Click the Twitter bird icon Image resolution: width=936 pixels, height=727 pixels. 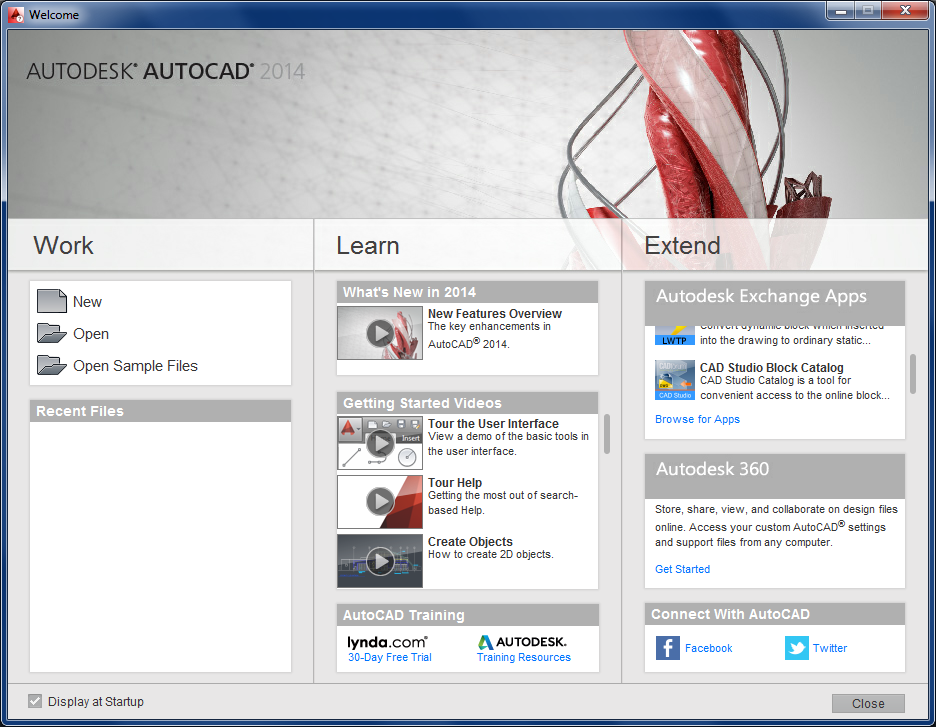(x=796, y=648)
